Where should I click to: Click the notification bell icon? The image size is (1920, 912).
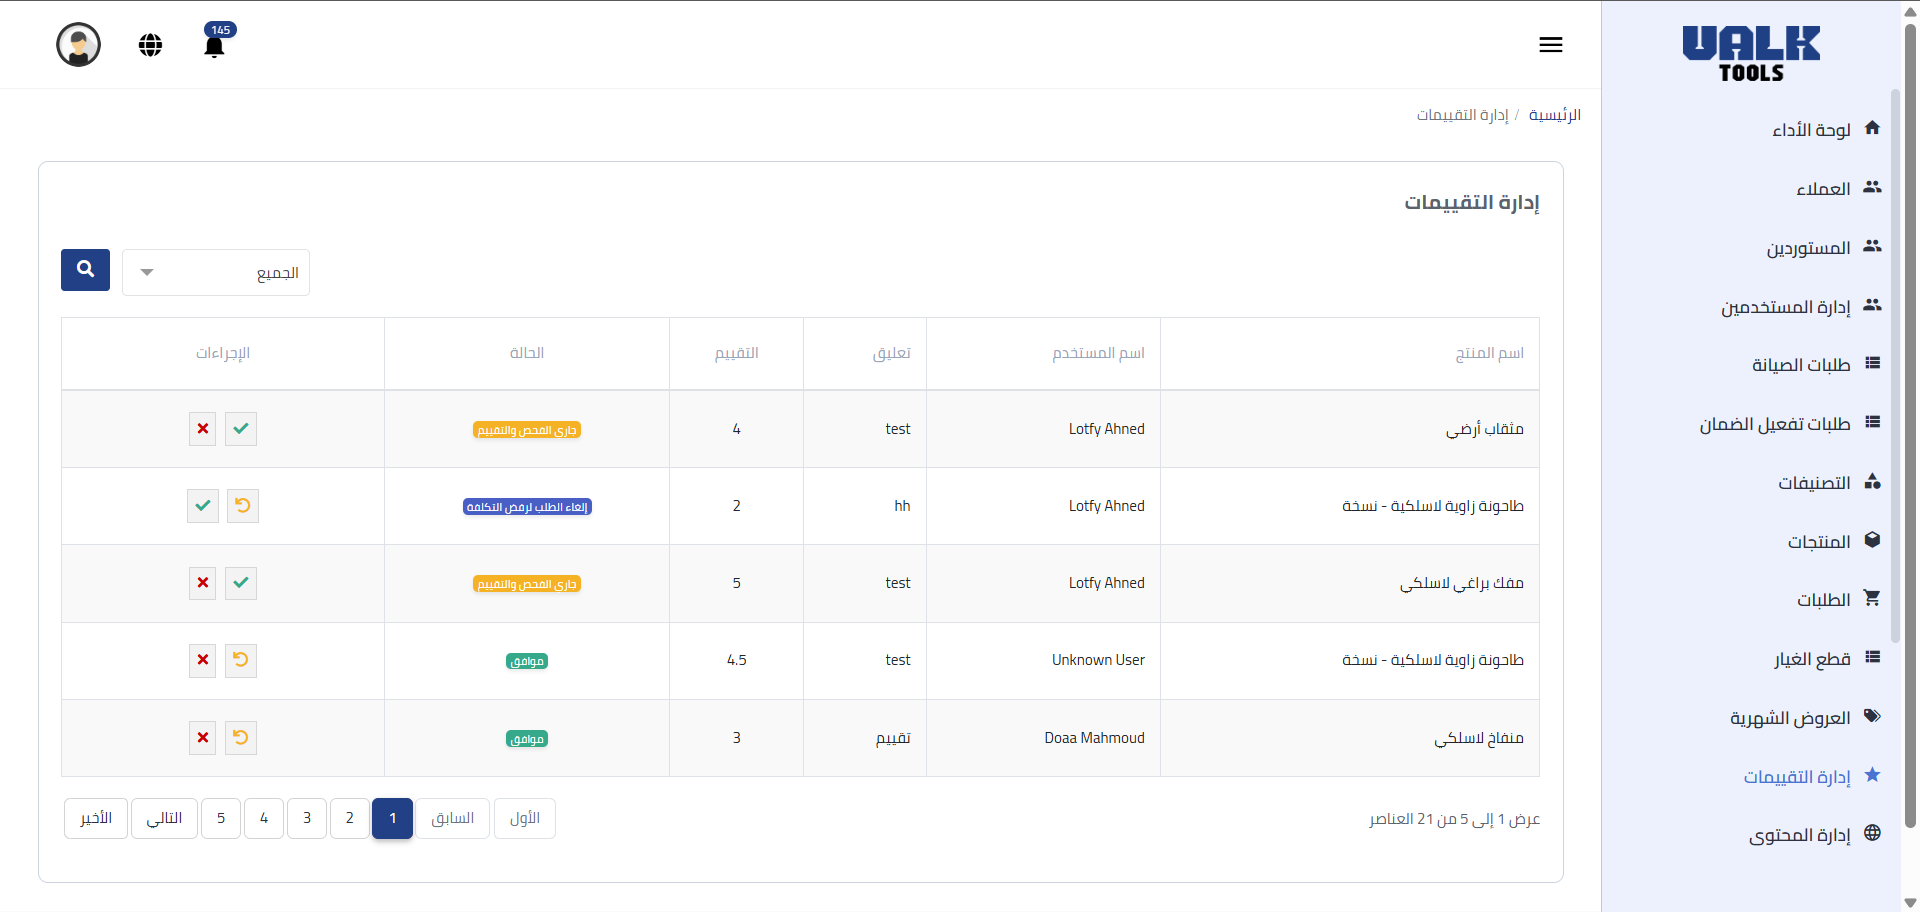[x=214, y=46]
